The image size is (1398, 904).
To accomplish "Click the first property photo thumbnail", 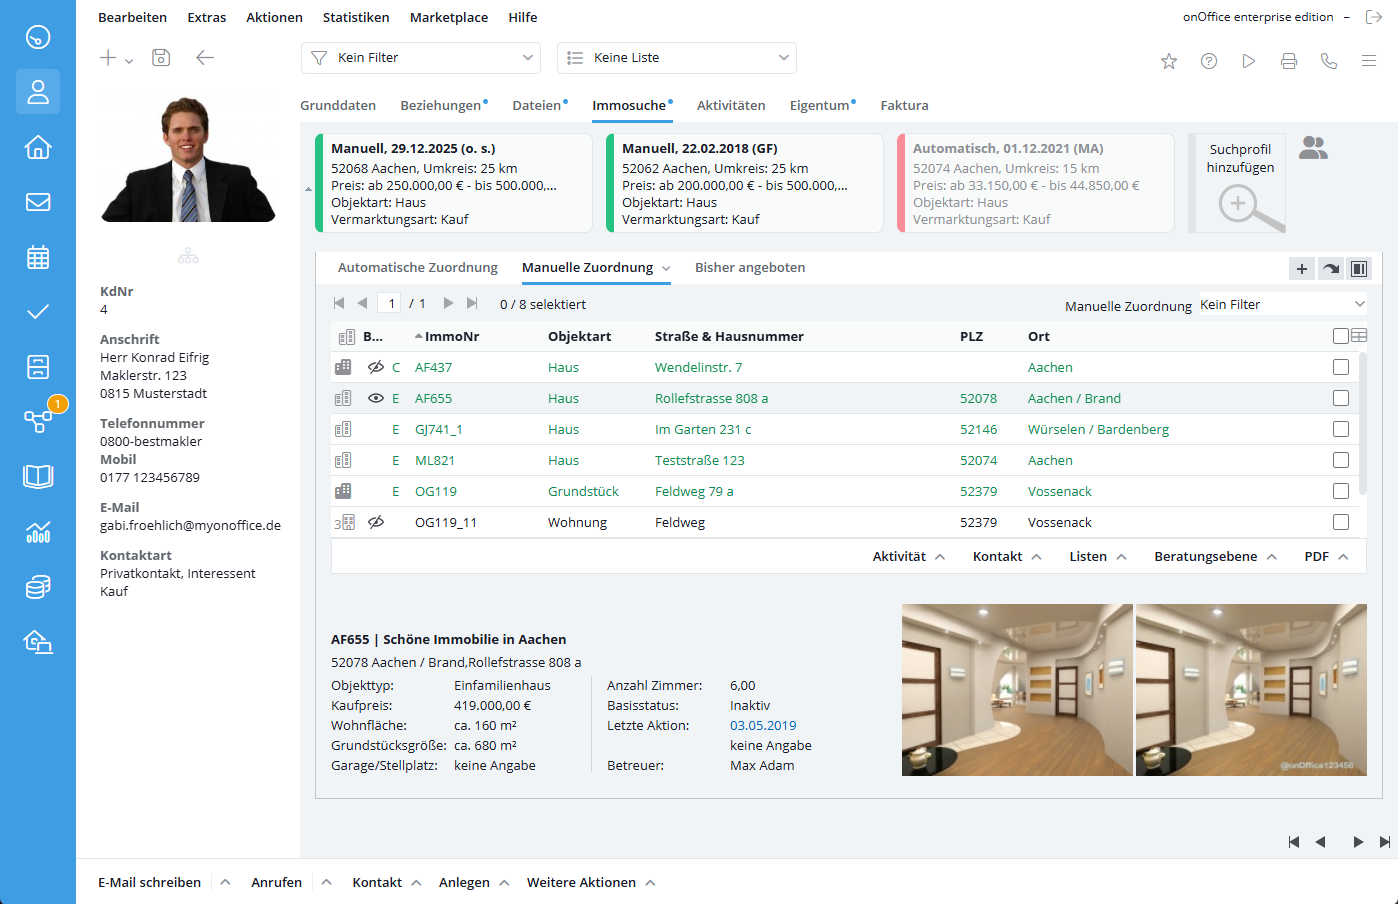I will 1017,690.
